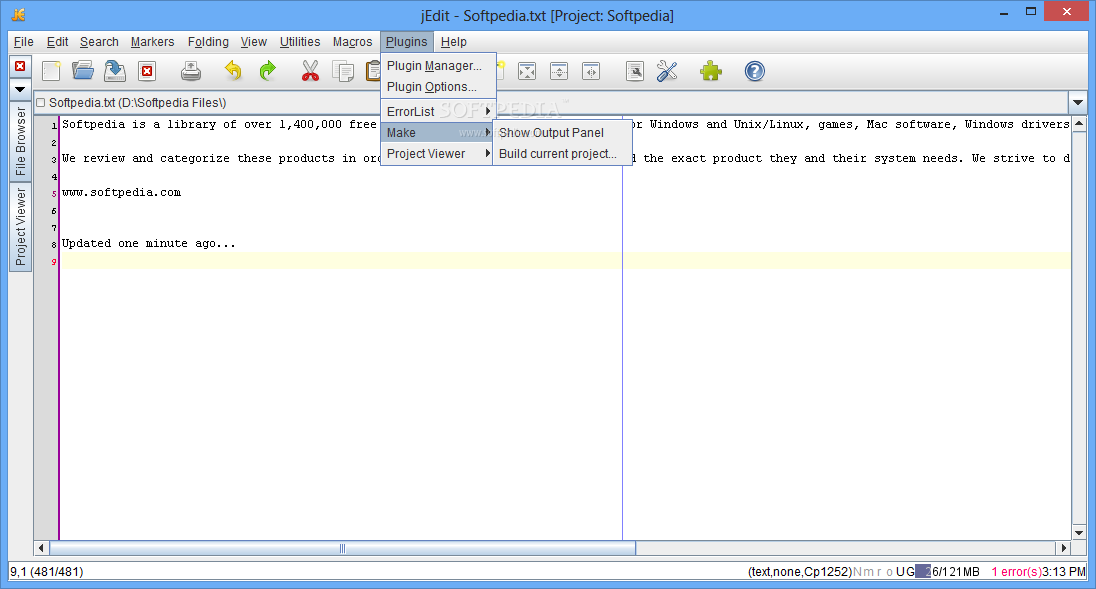Open the View menu
This screenshot has height=589, width=1096.
[254, 42]
